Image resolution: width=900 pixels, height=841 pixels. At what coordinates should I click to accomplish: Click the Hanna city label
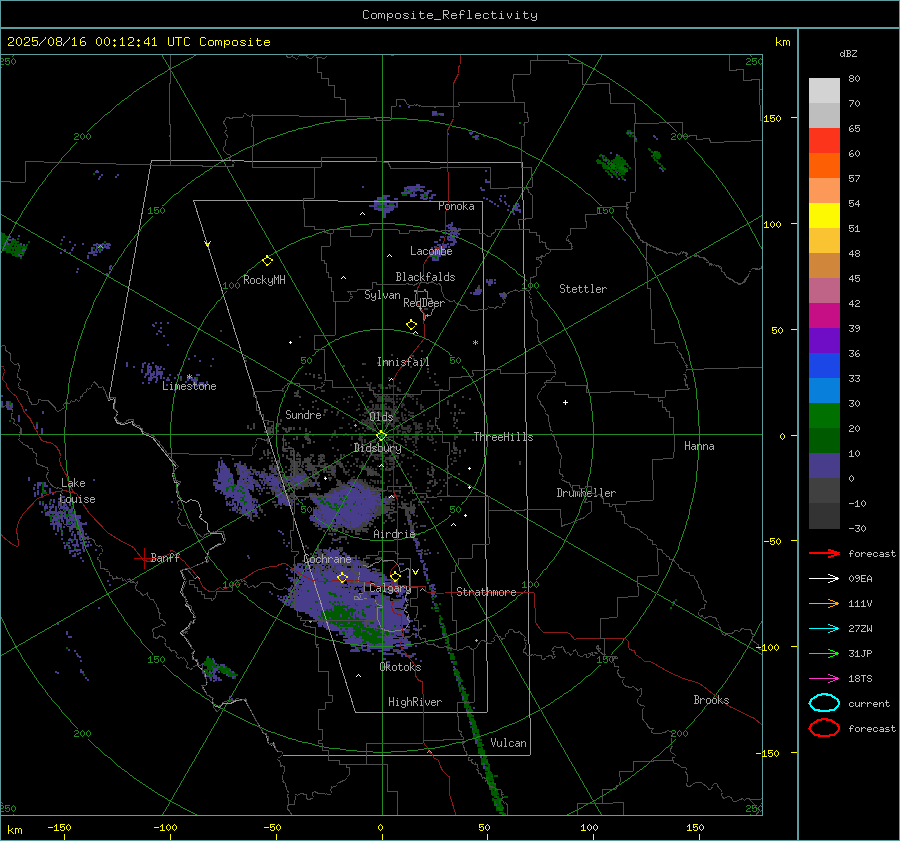(699, 446)
